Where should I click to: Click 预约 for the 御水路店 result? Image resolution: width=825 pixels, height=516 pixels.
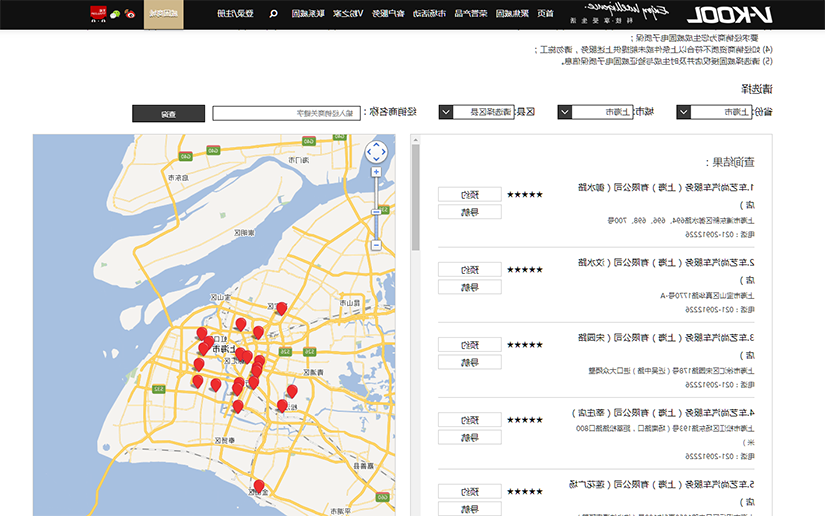pos(470,195)
